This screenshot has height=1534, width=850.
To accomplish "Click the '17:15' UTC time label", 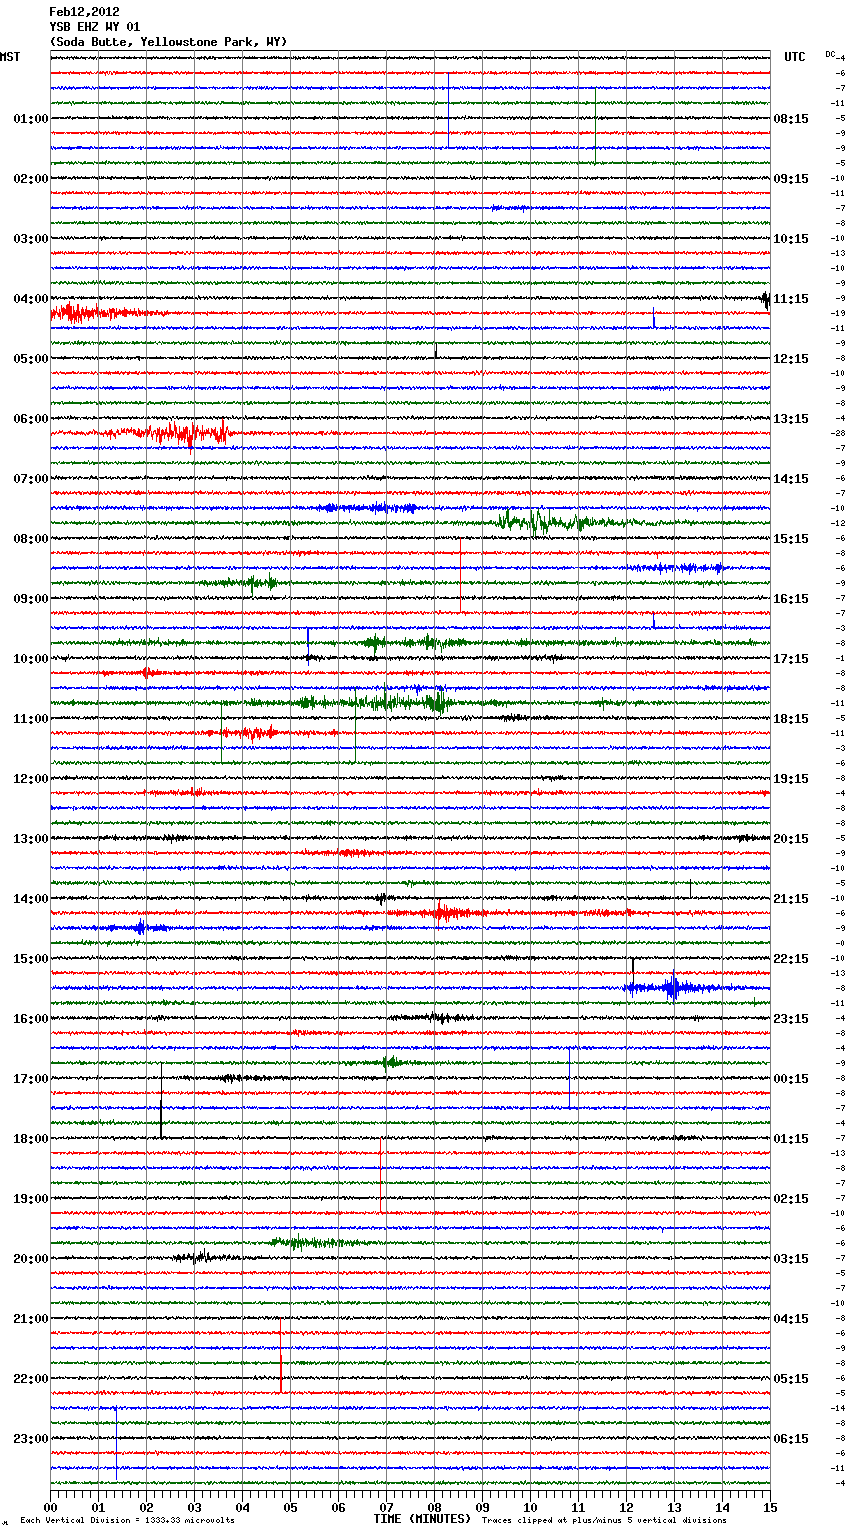I will (791, 659).
